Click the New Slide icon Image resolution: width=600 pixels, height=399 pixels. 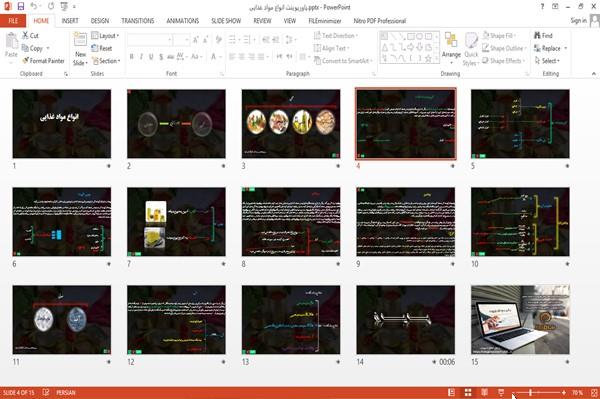click(x=80, y=39)
